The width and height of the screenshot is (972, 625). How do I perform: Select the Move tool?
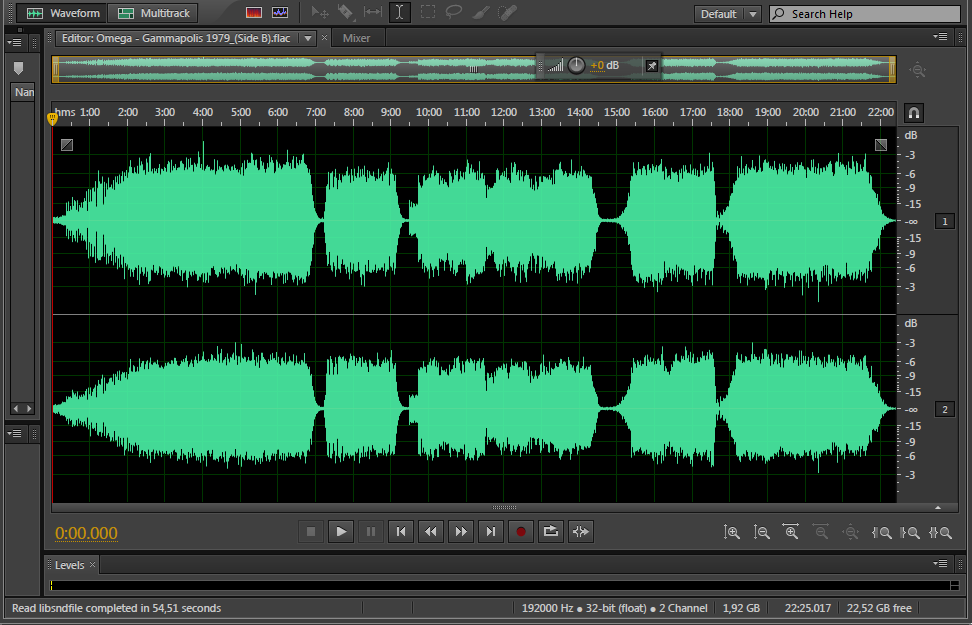[x=320, y=12]
